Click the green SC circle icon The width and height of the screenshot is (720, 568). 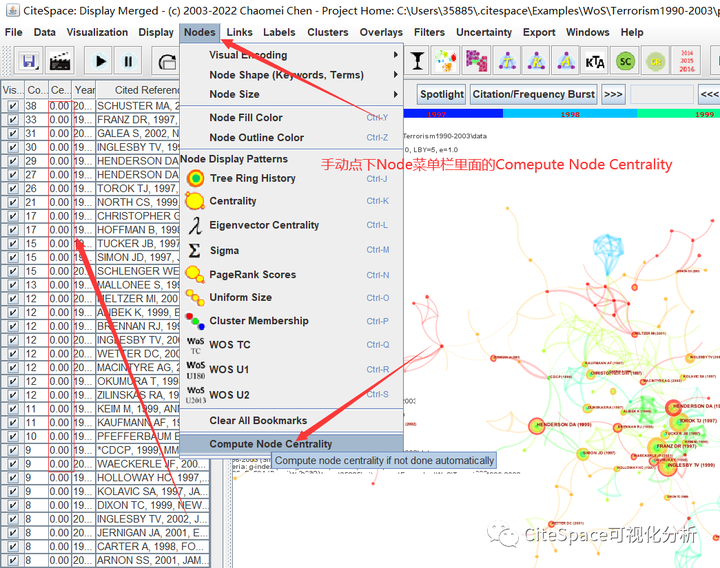625,61
